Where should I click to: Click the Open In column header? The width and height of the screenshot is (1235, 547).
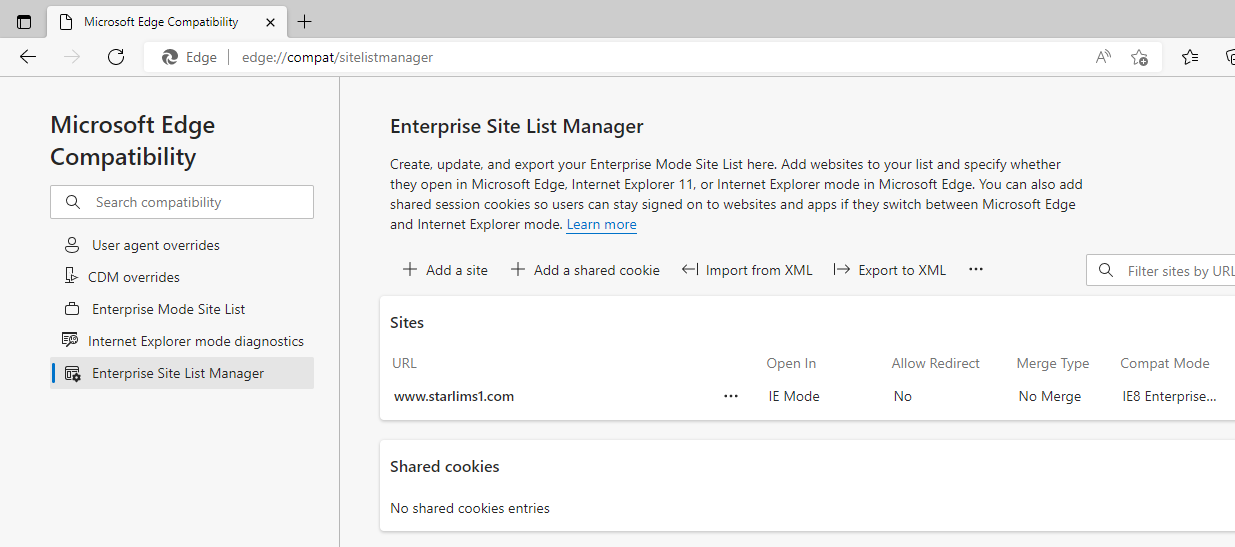[791, 363]
